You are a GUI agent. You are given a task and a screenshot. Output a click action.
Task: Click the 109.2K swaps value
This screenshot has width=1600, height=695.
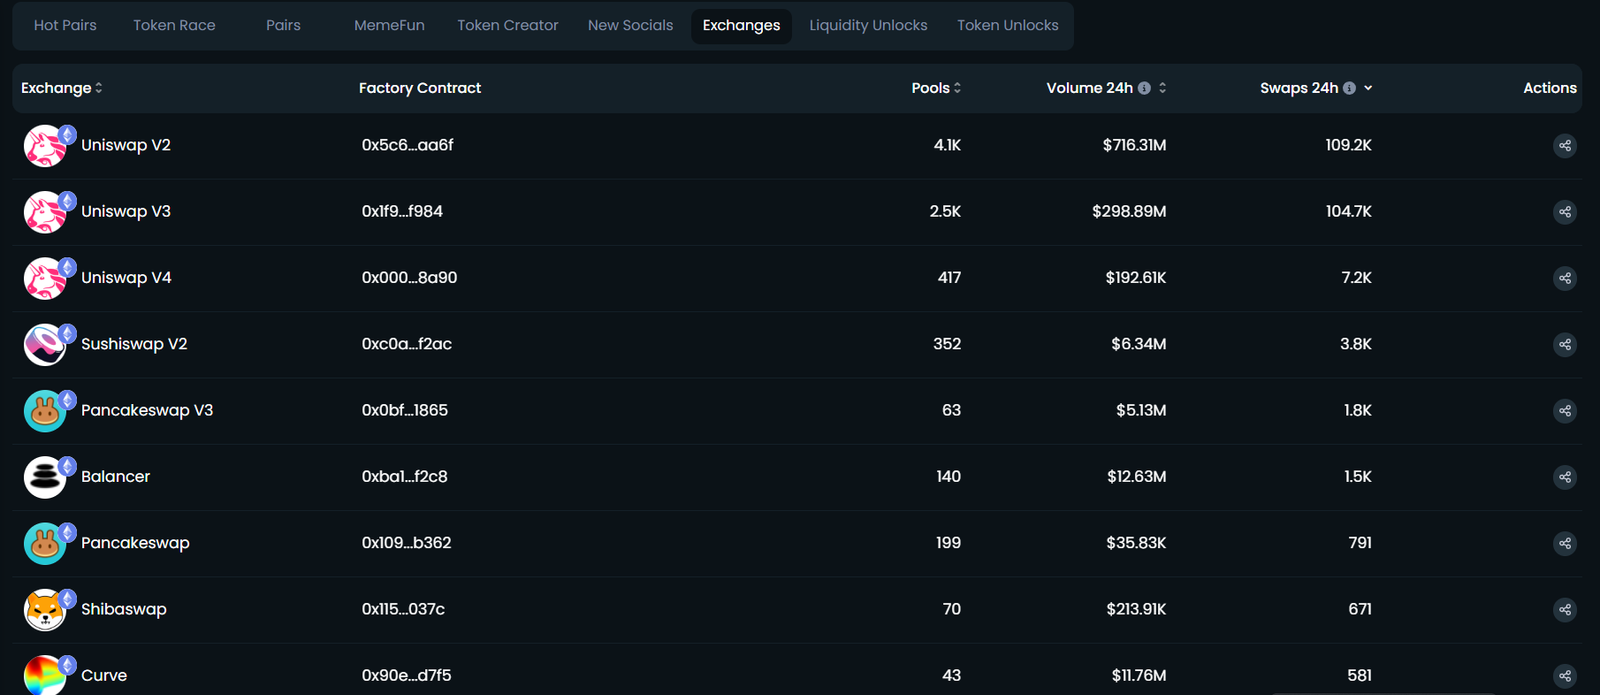pyautogui.click(x=1348, y=146)
